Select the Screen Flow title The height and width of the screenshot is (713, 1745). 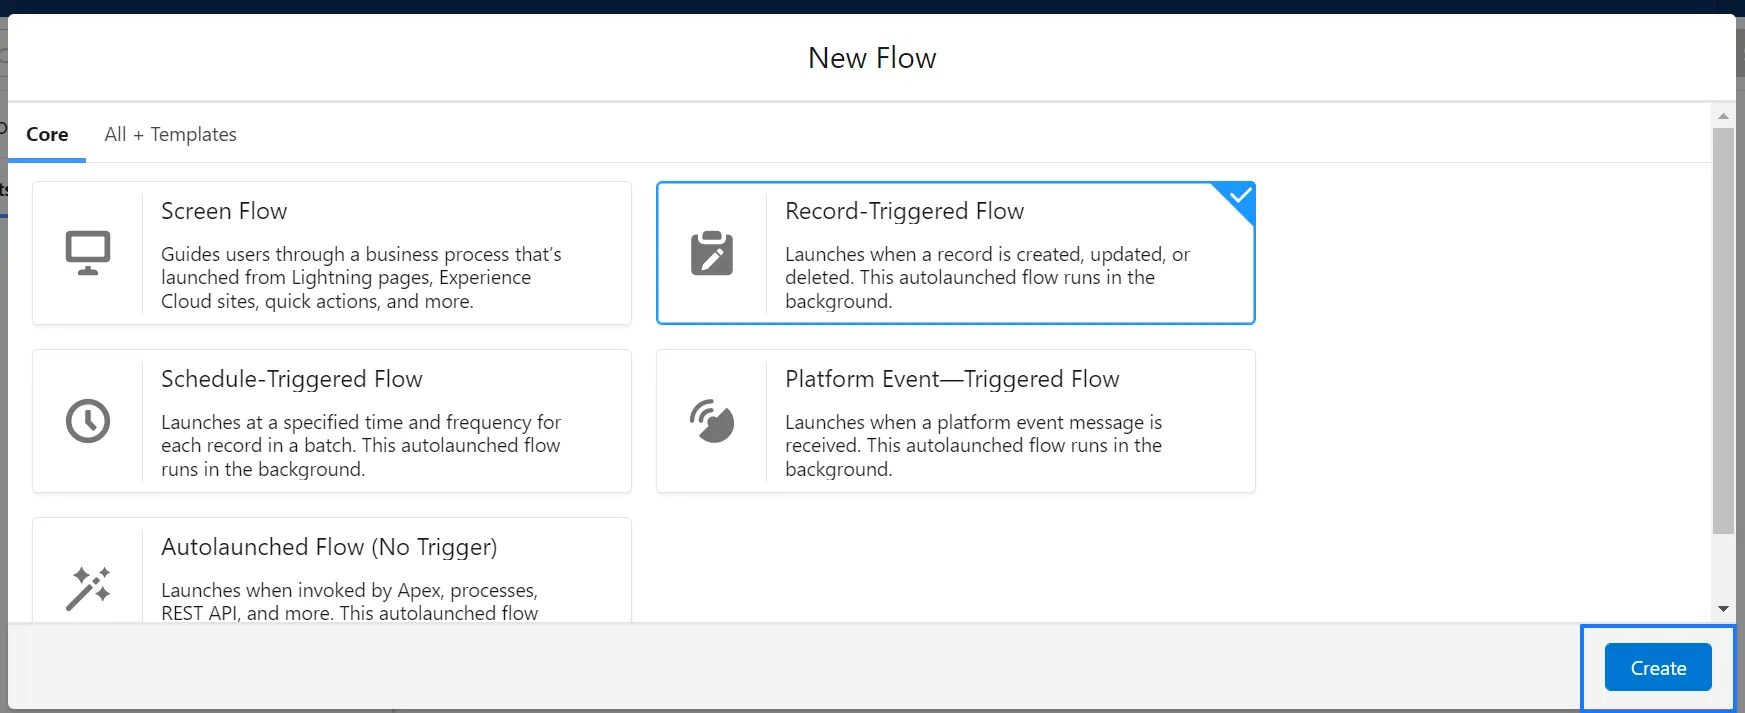pyautogui.click(x=224, y=211)
